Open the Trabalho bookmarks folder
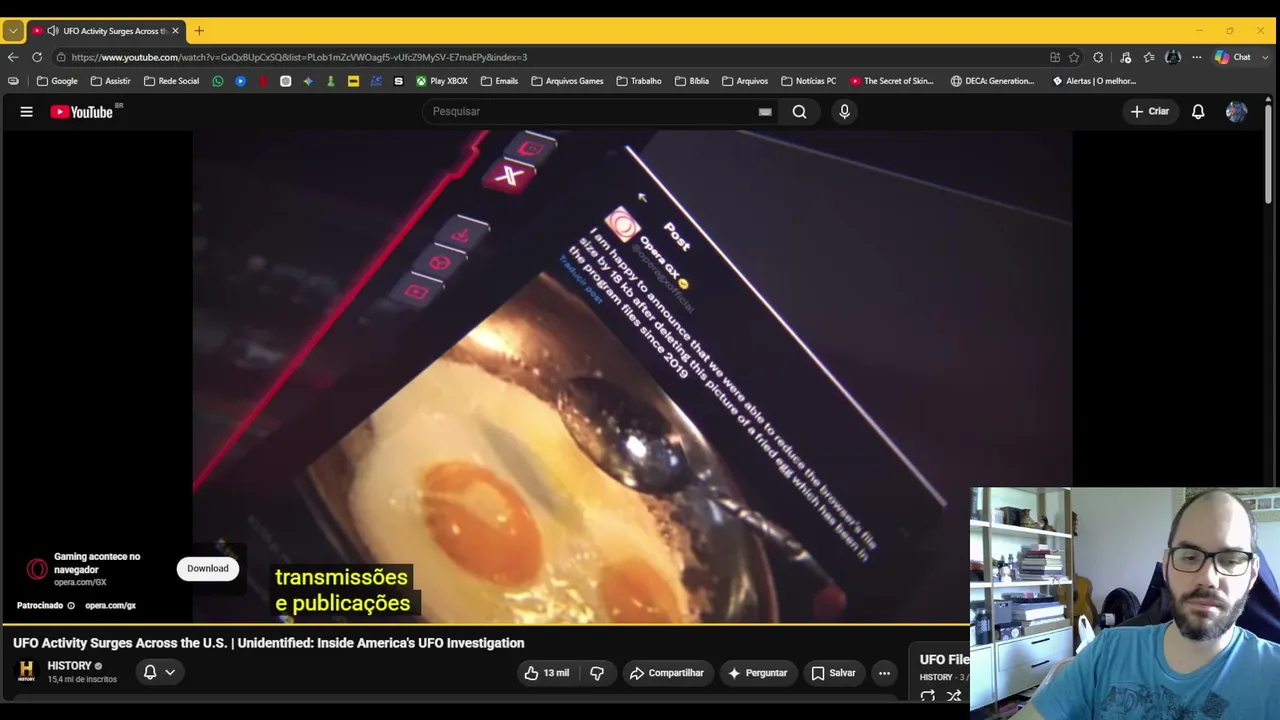This screenshot has width=1280, height=720. [x=639, y=81]
